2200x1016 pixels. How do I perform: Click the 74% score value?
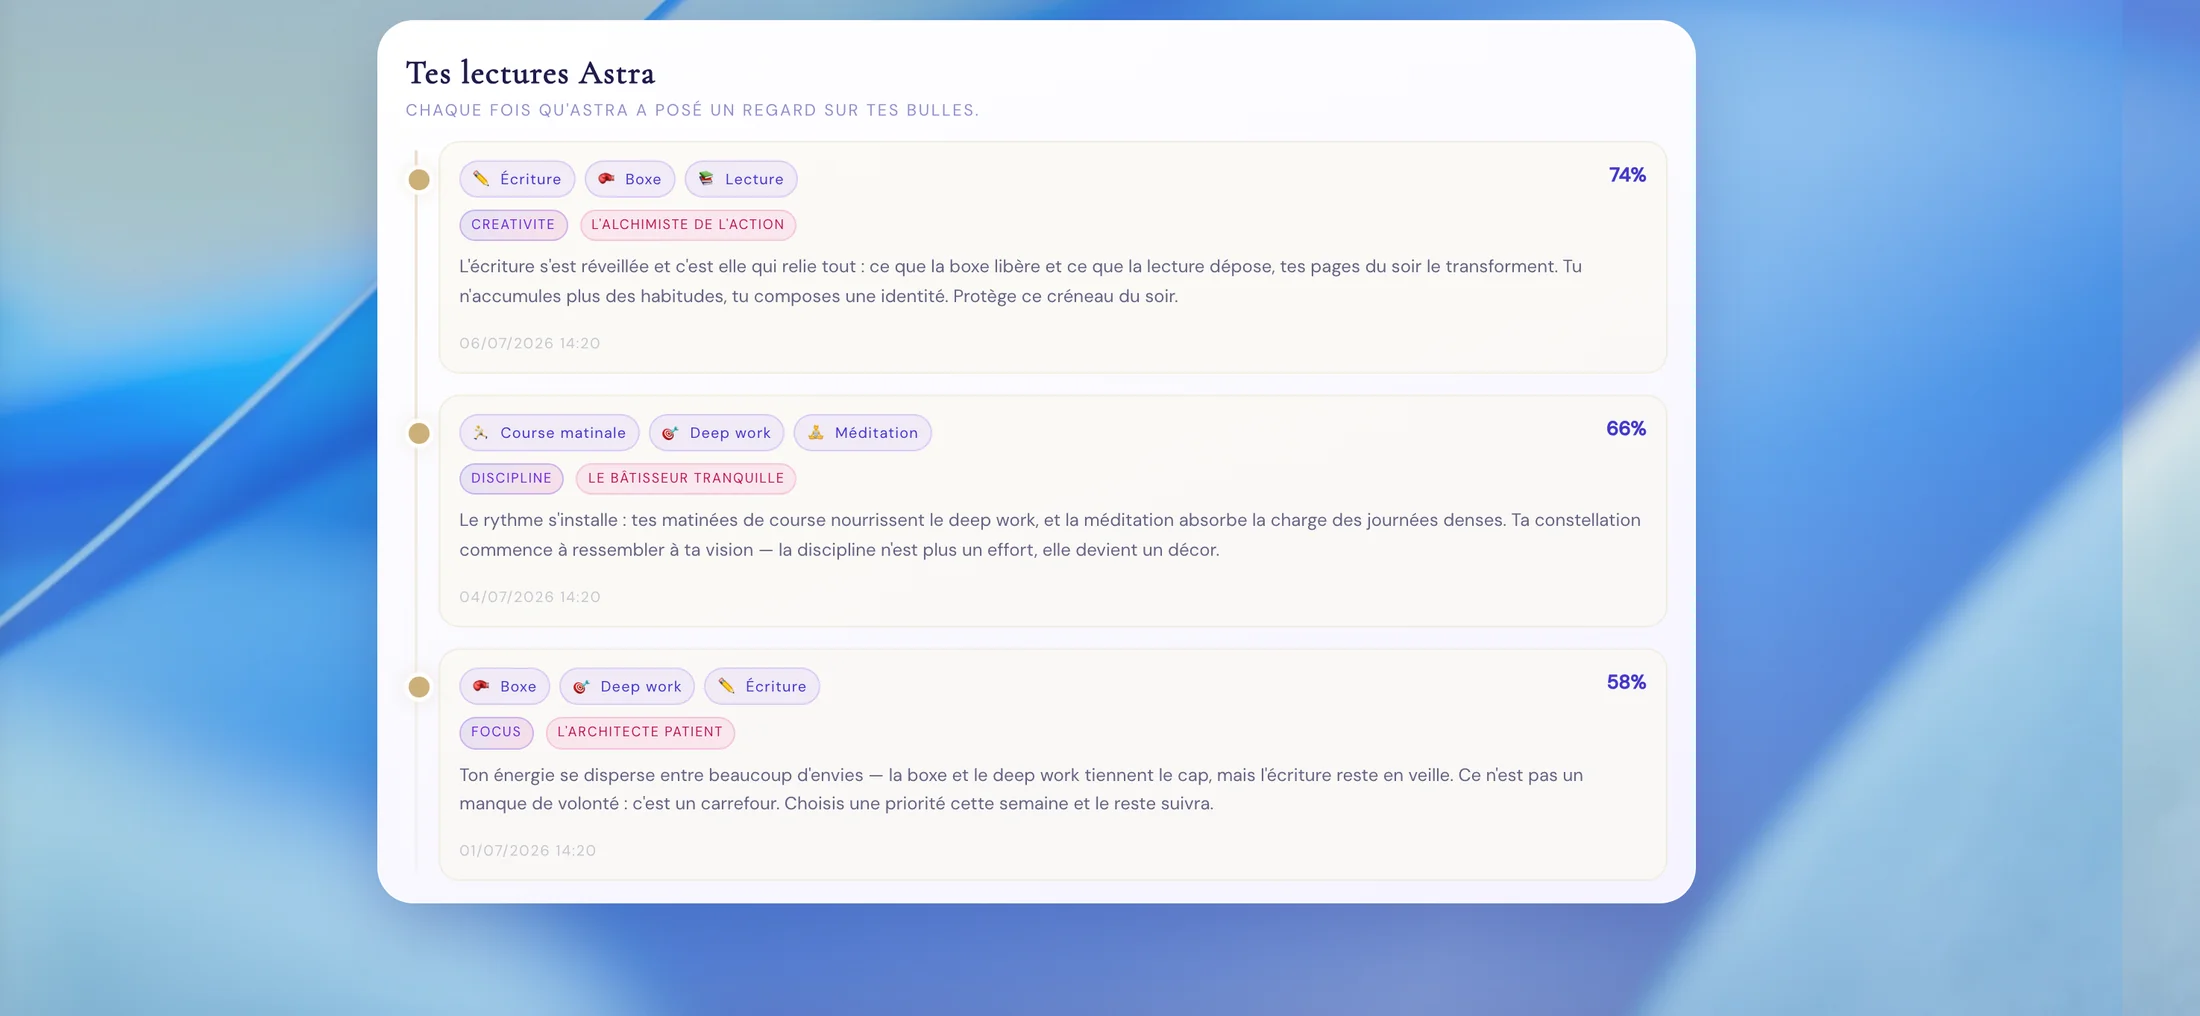pyautogui.click(x=1627, y=175)
